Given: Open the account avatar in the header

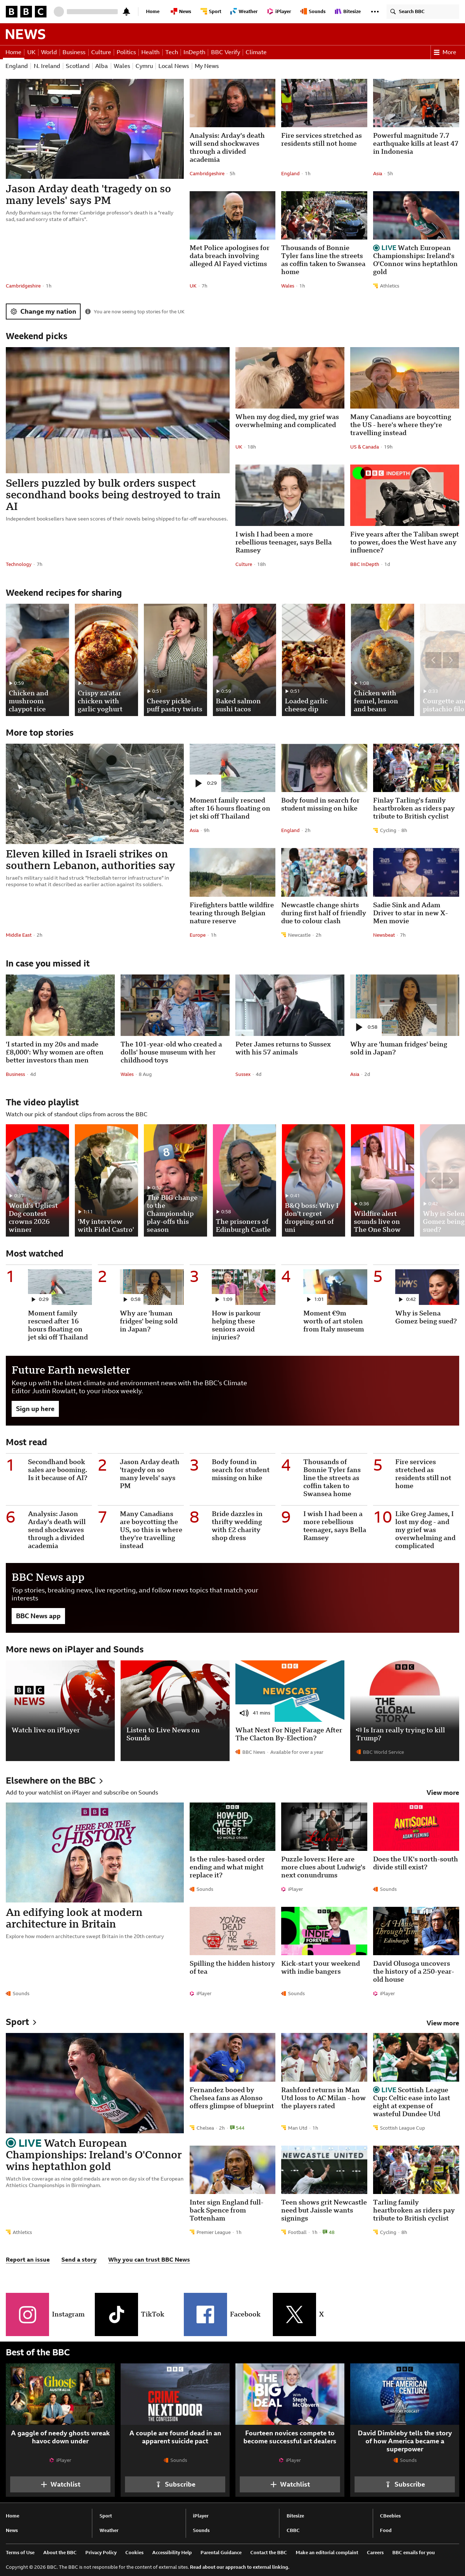Looking at the screenshot, I should point(59,12).
